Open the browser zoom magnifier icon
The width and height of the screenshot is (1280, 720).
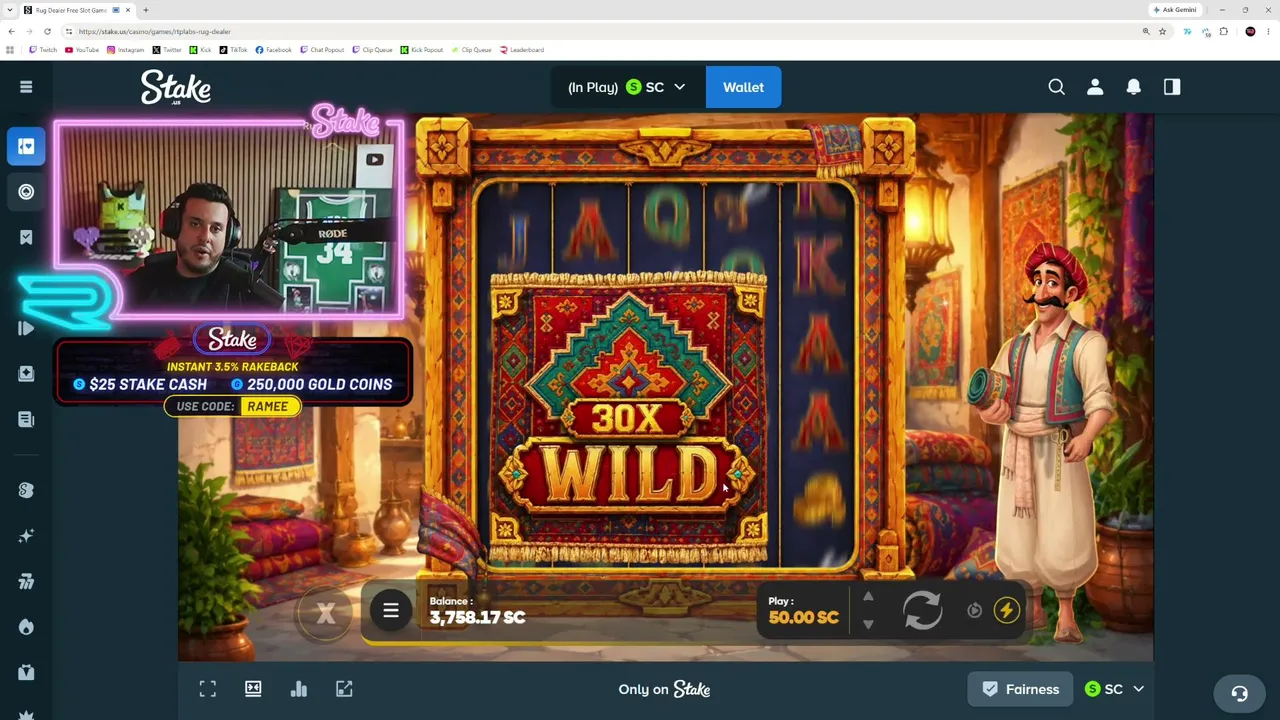[1146, 31]
